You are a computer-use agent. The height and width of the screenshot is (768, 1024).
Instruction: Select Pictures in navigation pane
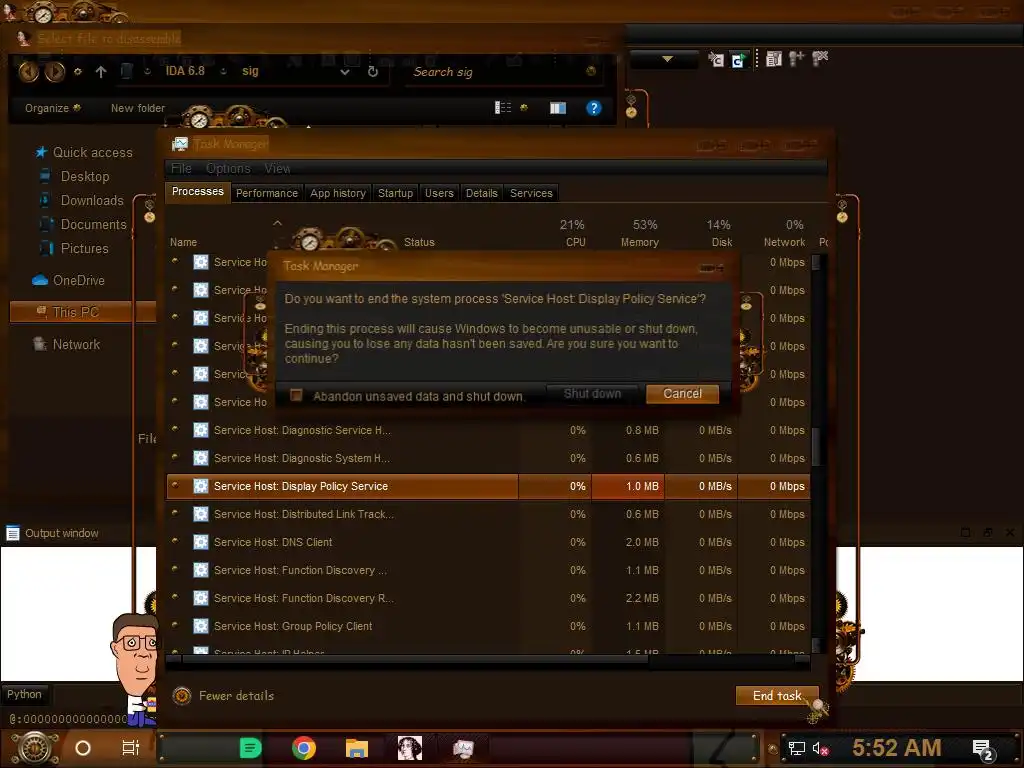84,249
